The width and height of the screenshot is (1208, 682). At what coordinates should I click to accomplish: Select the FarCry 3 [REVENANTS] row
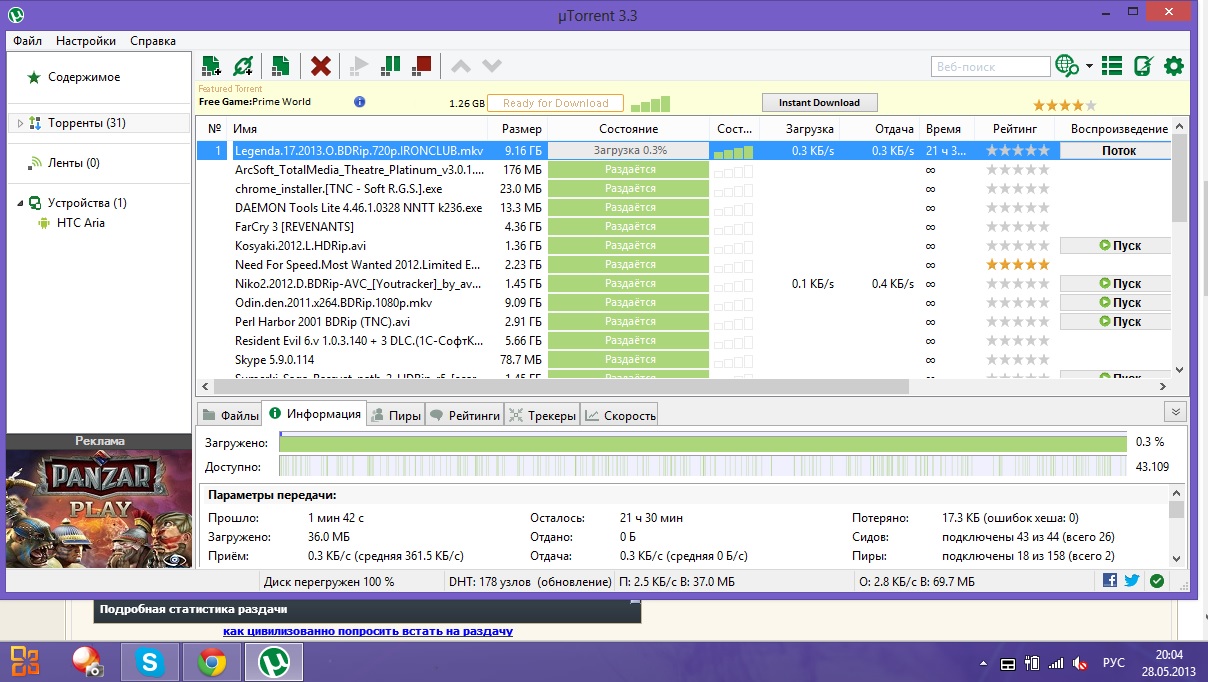tap(684, 226)
